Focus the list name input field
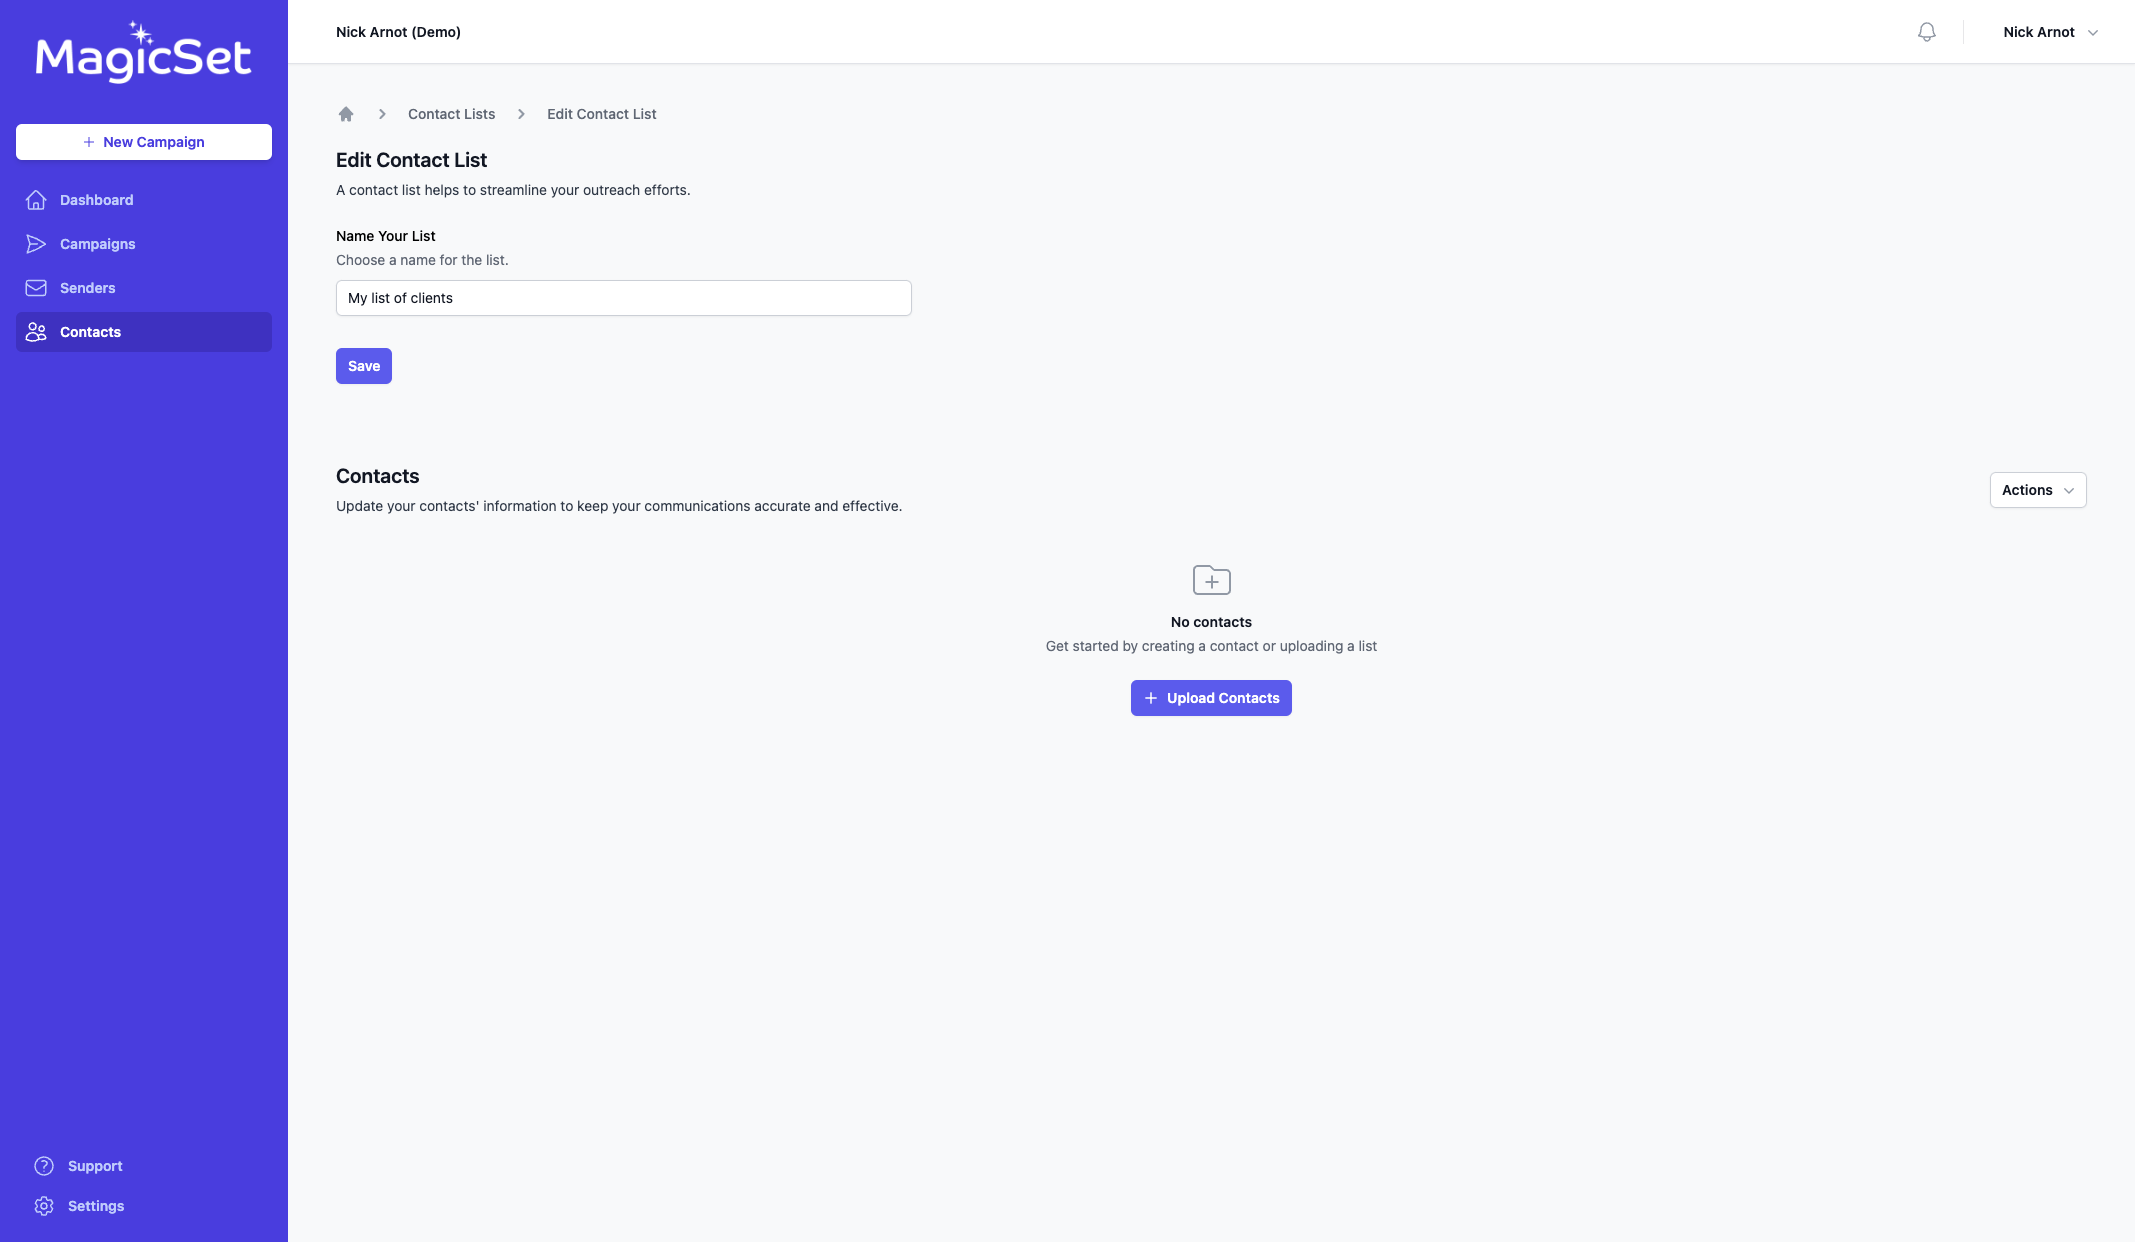Image resolution: width=2135 pixels, height=1242 pixels. [x=624, y=298]
